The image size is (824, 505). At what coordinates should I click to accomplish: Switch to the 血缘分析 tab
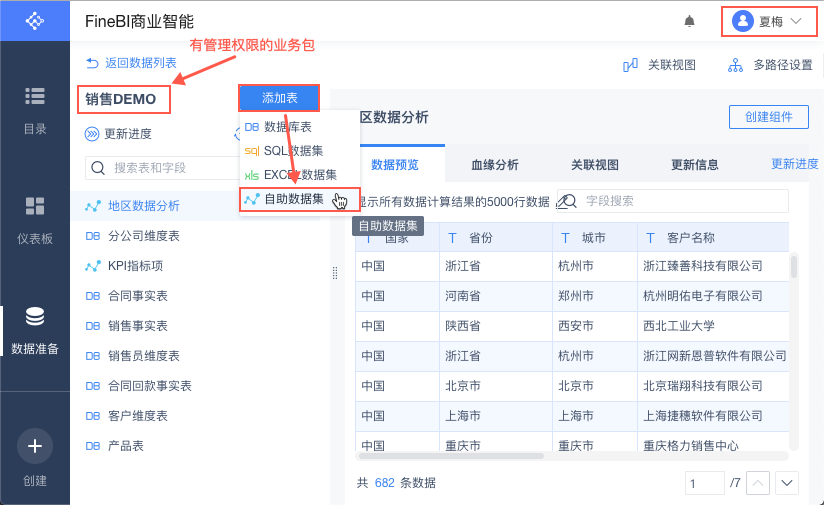pyautogui.click(x=495, y=164)
